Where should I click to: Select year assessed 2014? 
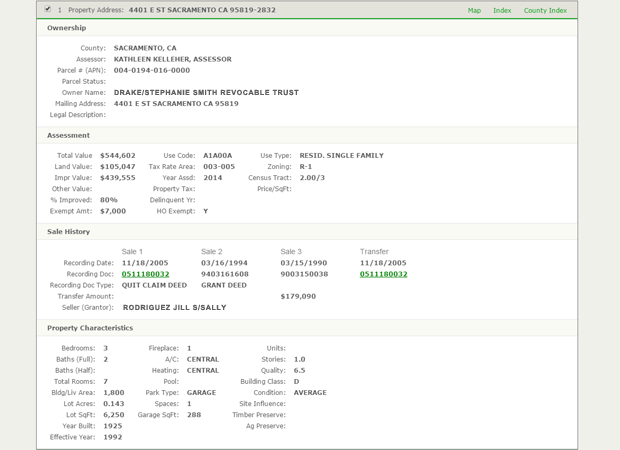[213, 178]
